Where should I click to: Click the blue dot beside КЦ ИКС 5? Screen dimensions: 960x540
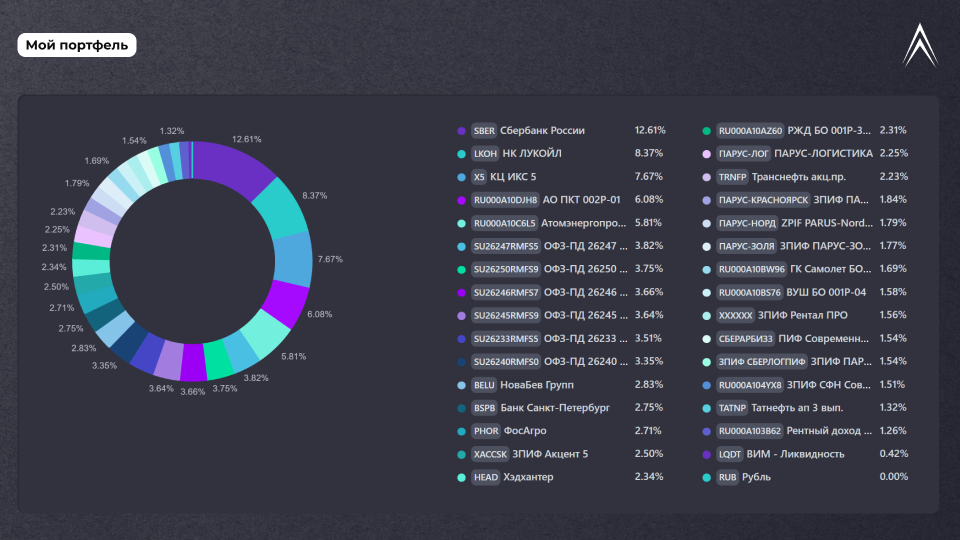tap(462, 178)
